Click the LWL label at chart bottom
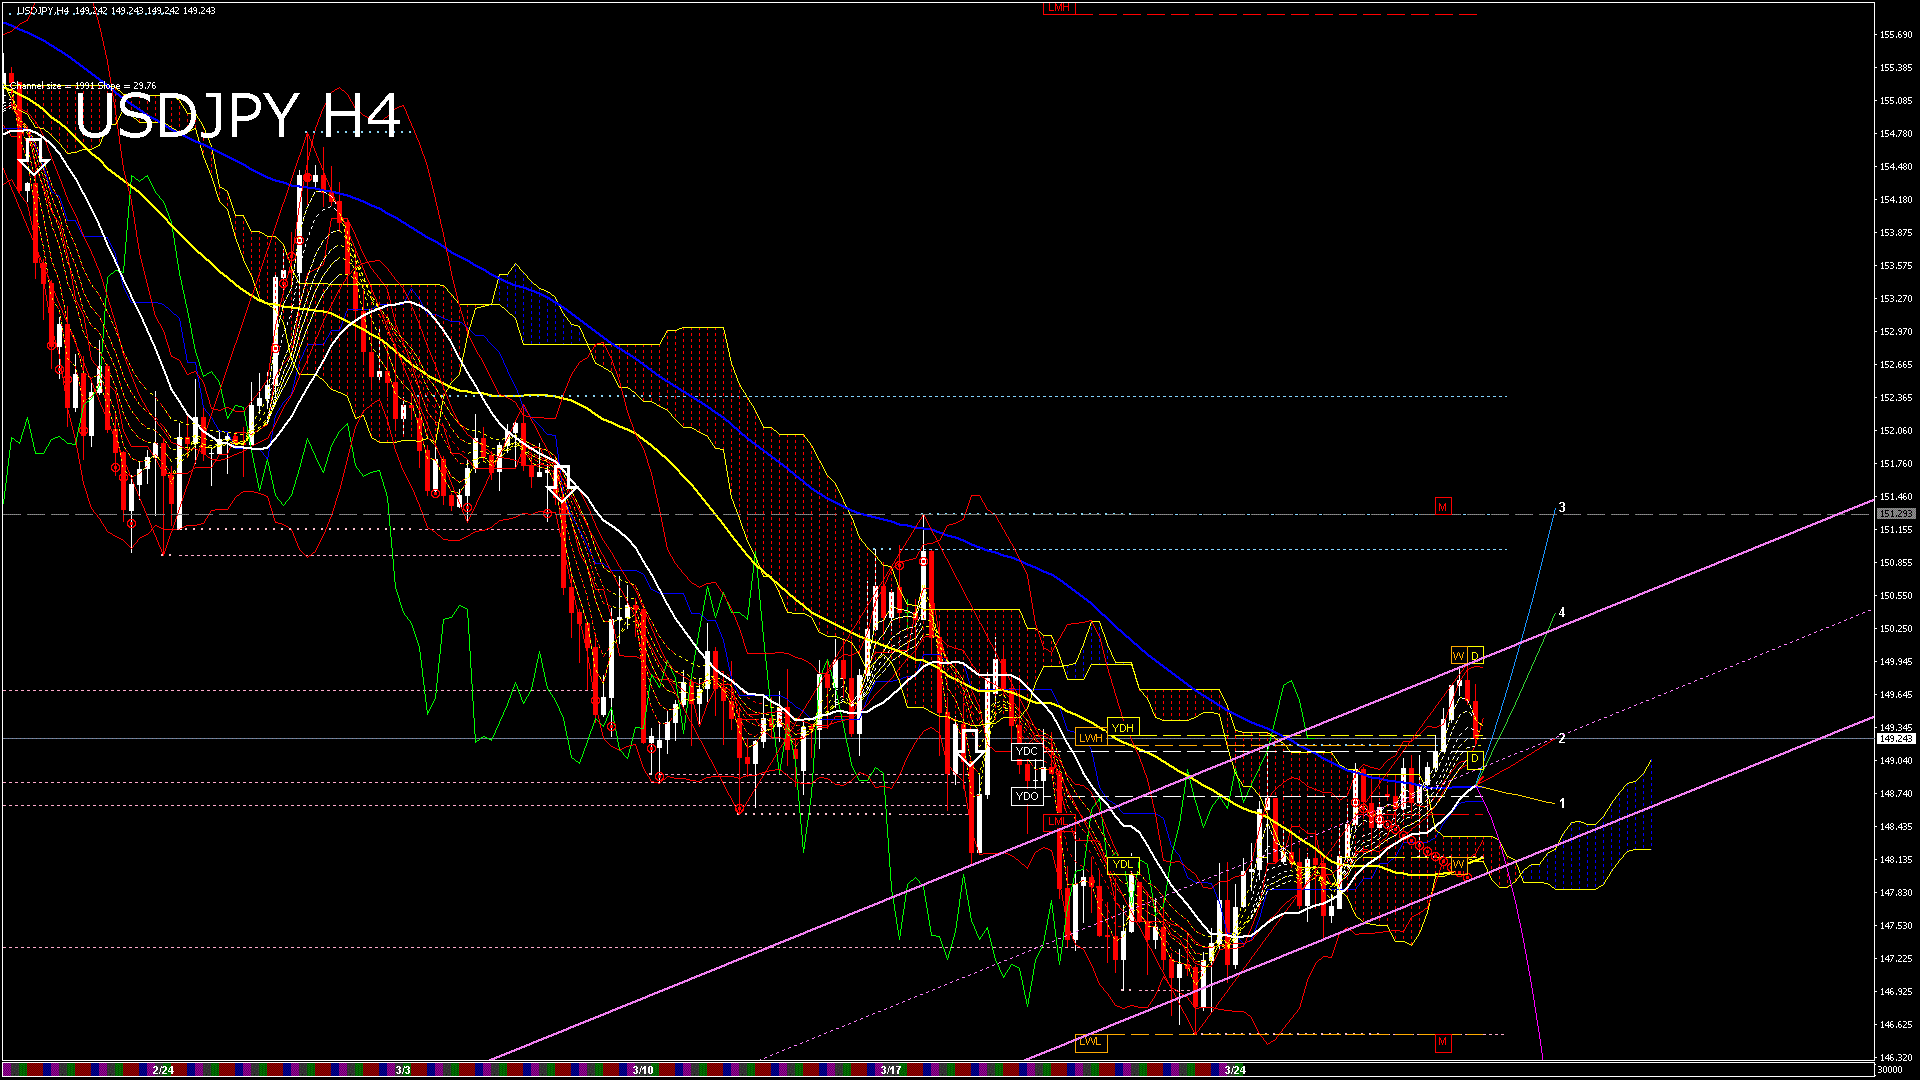 [1089, 1042]
